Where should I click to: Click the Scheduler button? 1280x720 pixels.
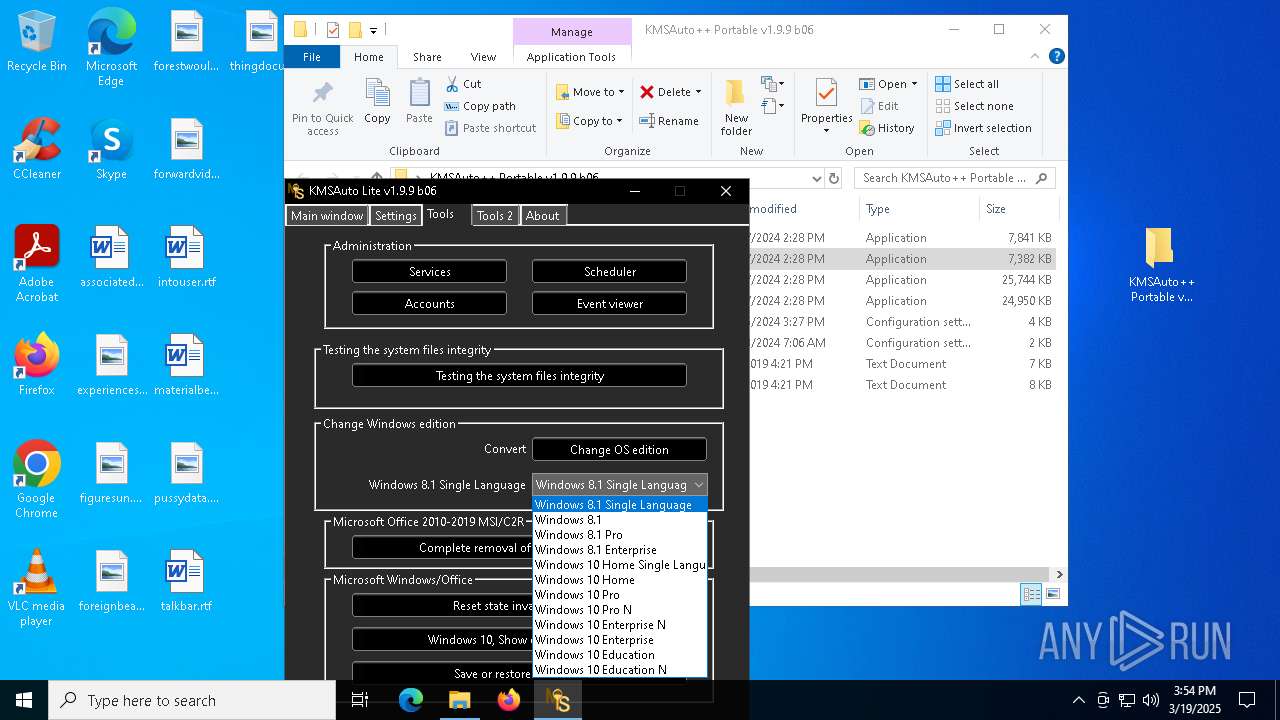pos(610,272)
